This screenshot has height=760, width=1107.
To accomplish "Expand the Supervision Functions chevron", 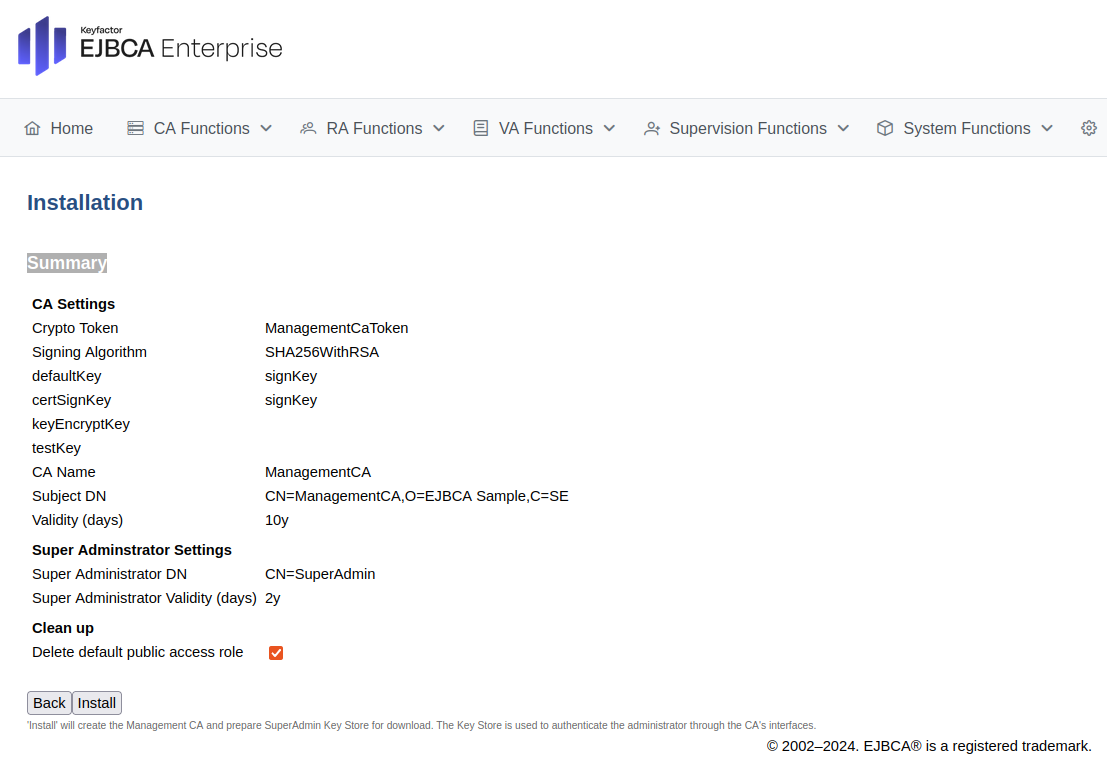I will coord(843,128).
